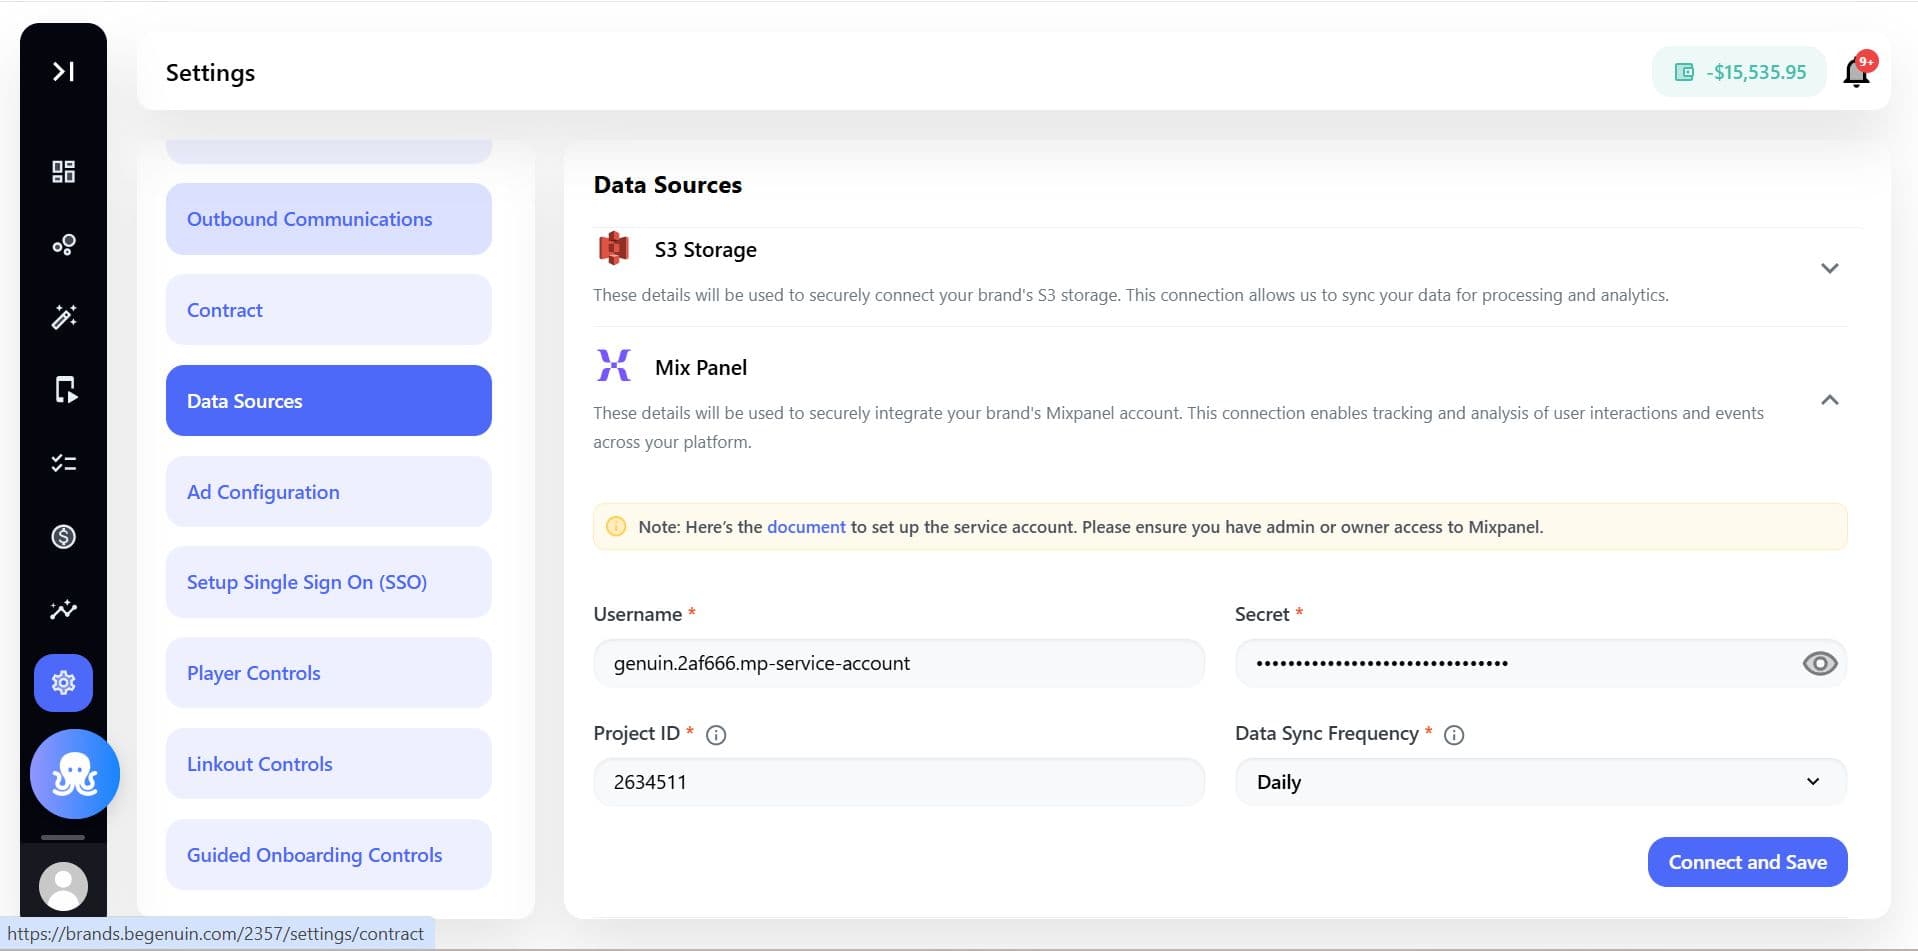
Task: Select the Ad Configuration settings tab
Action: point(329,492)
